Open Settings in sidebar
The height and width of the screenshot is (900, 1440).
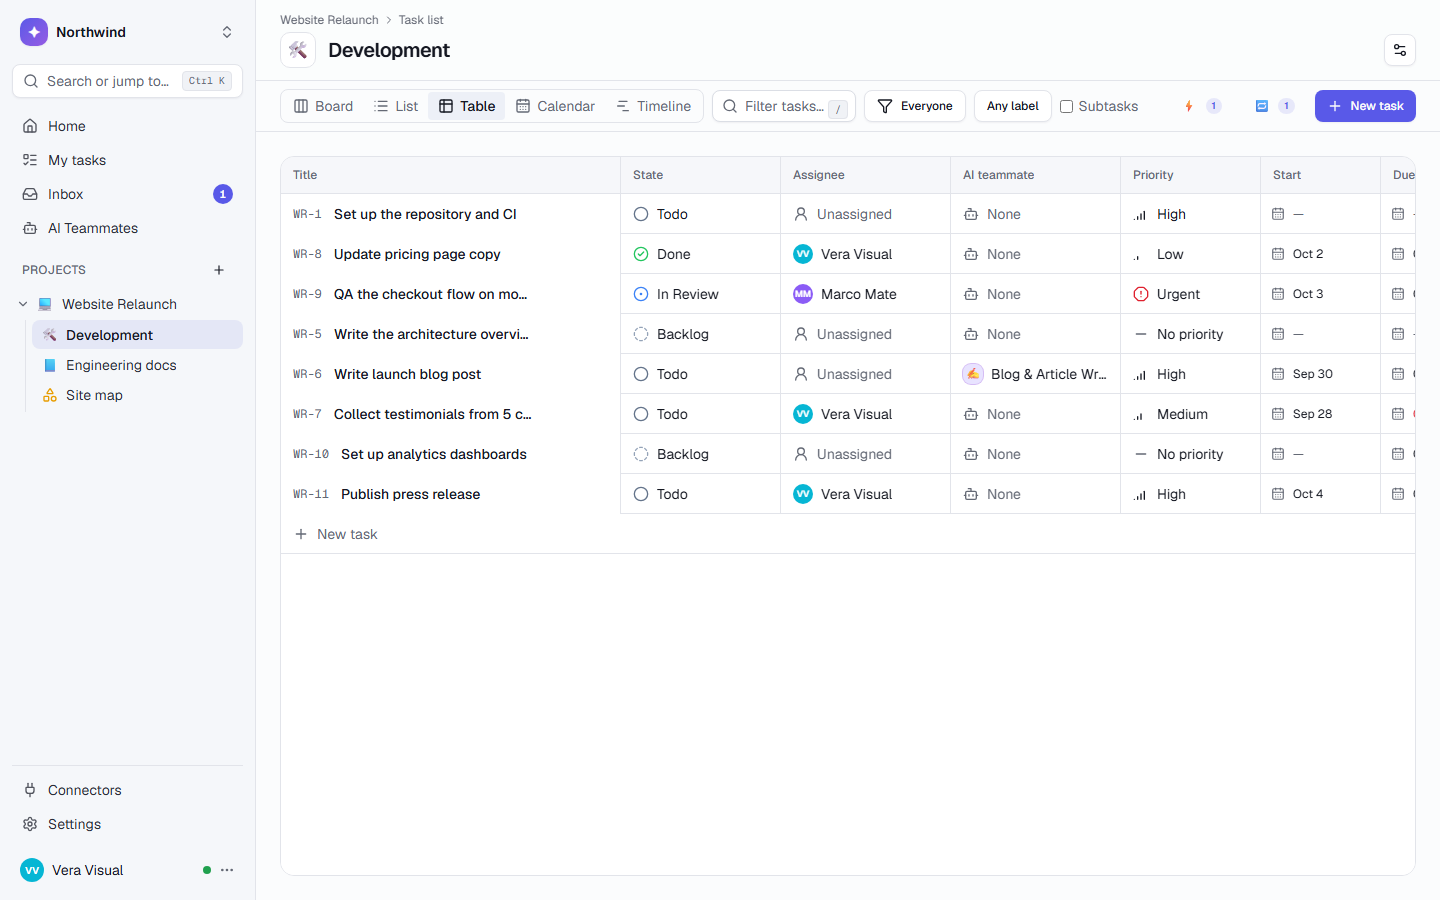tap(127, 824)
